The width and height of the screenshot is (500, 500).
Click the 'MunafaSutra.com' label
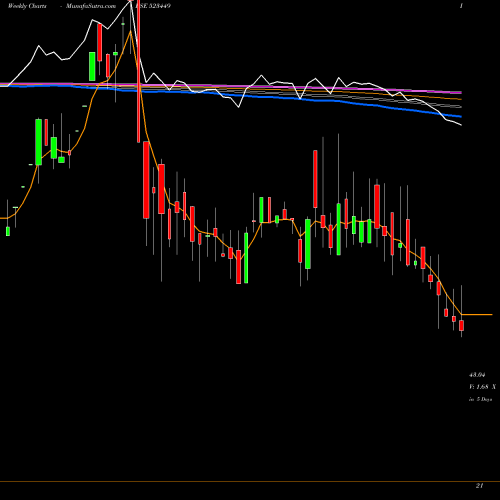click(x=91, y=6)
